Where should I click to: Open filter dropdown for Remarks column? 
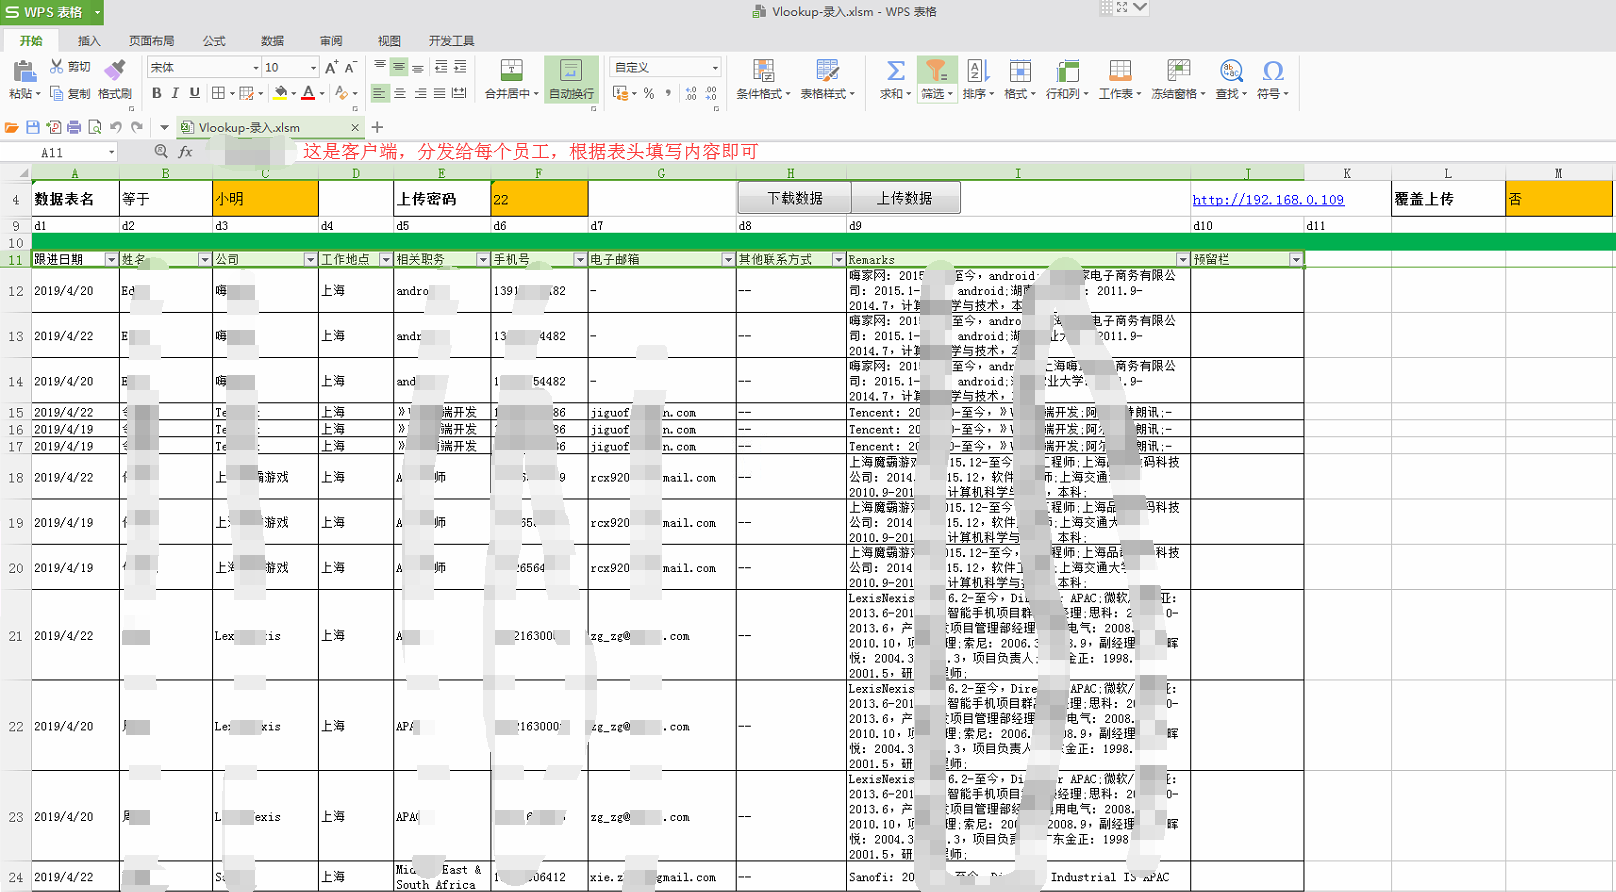pyautogui.click(x=1182, y=259)
